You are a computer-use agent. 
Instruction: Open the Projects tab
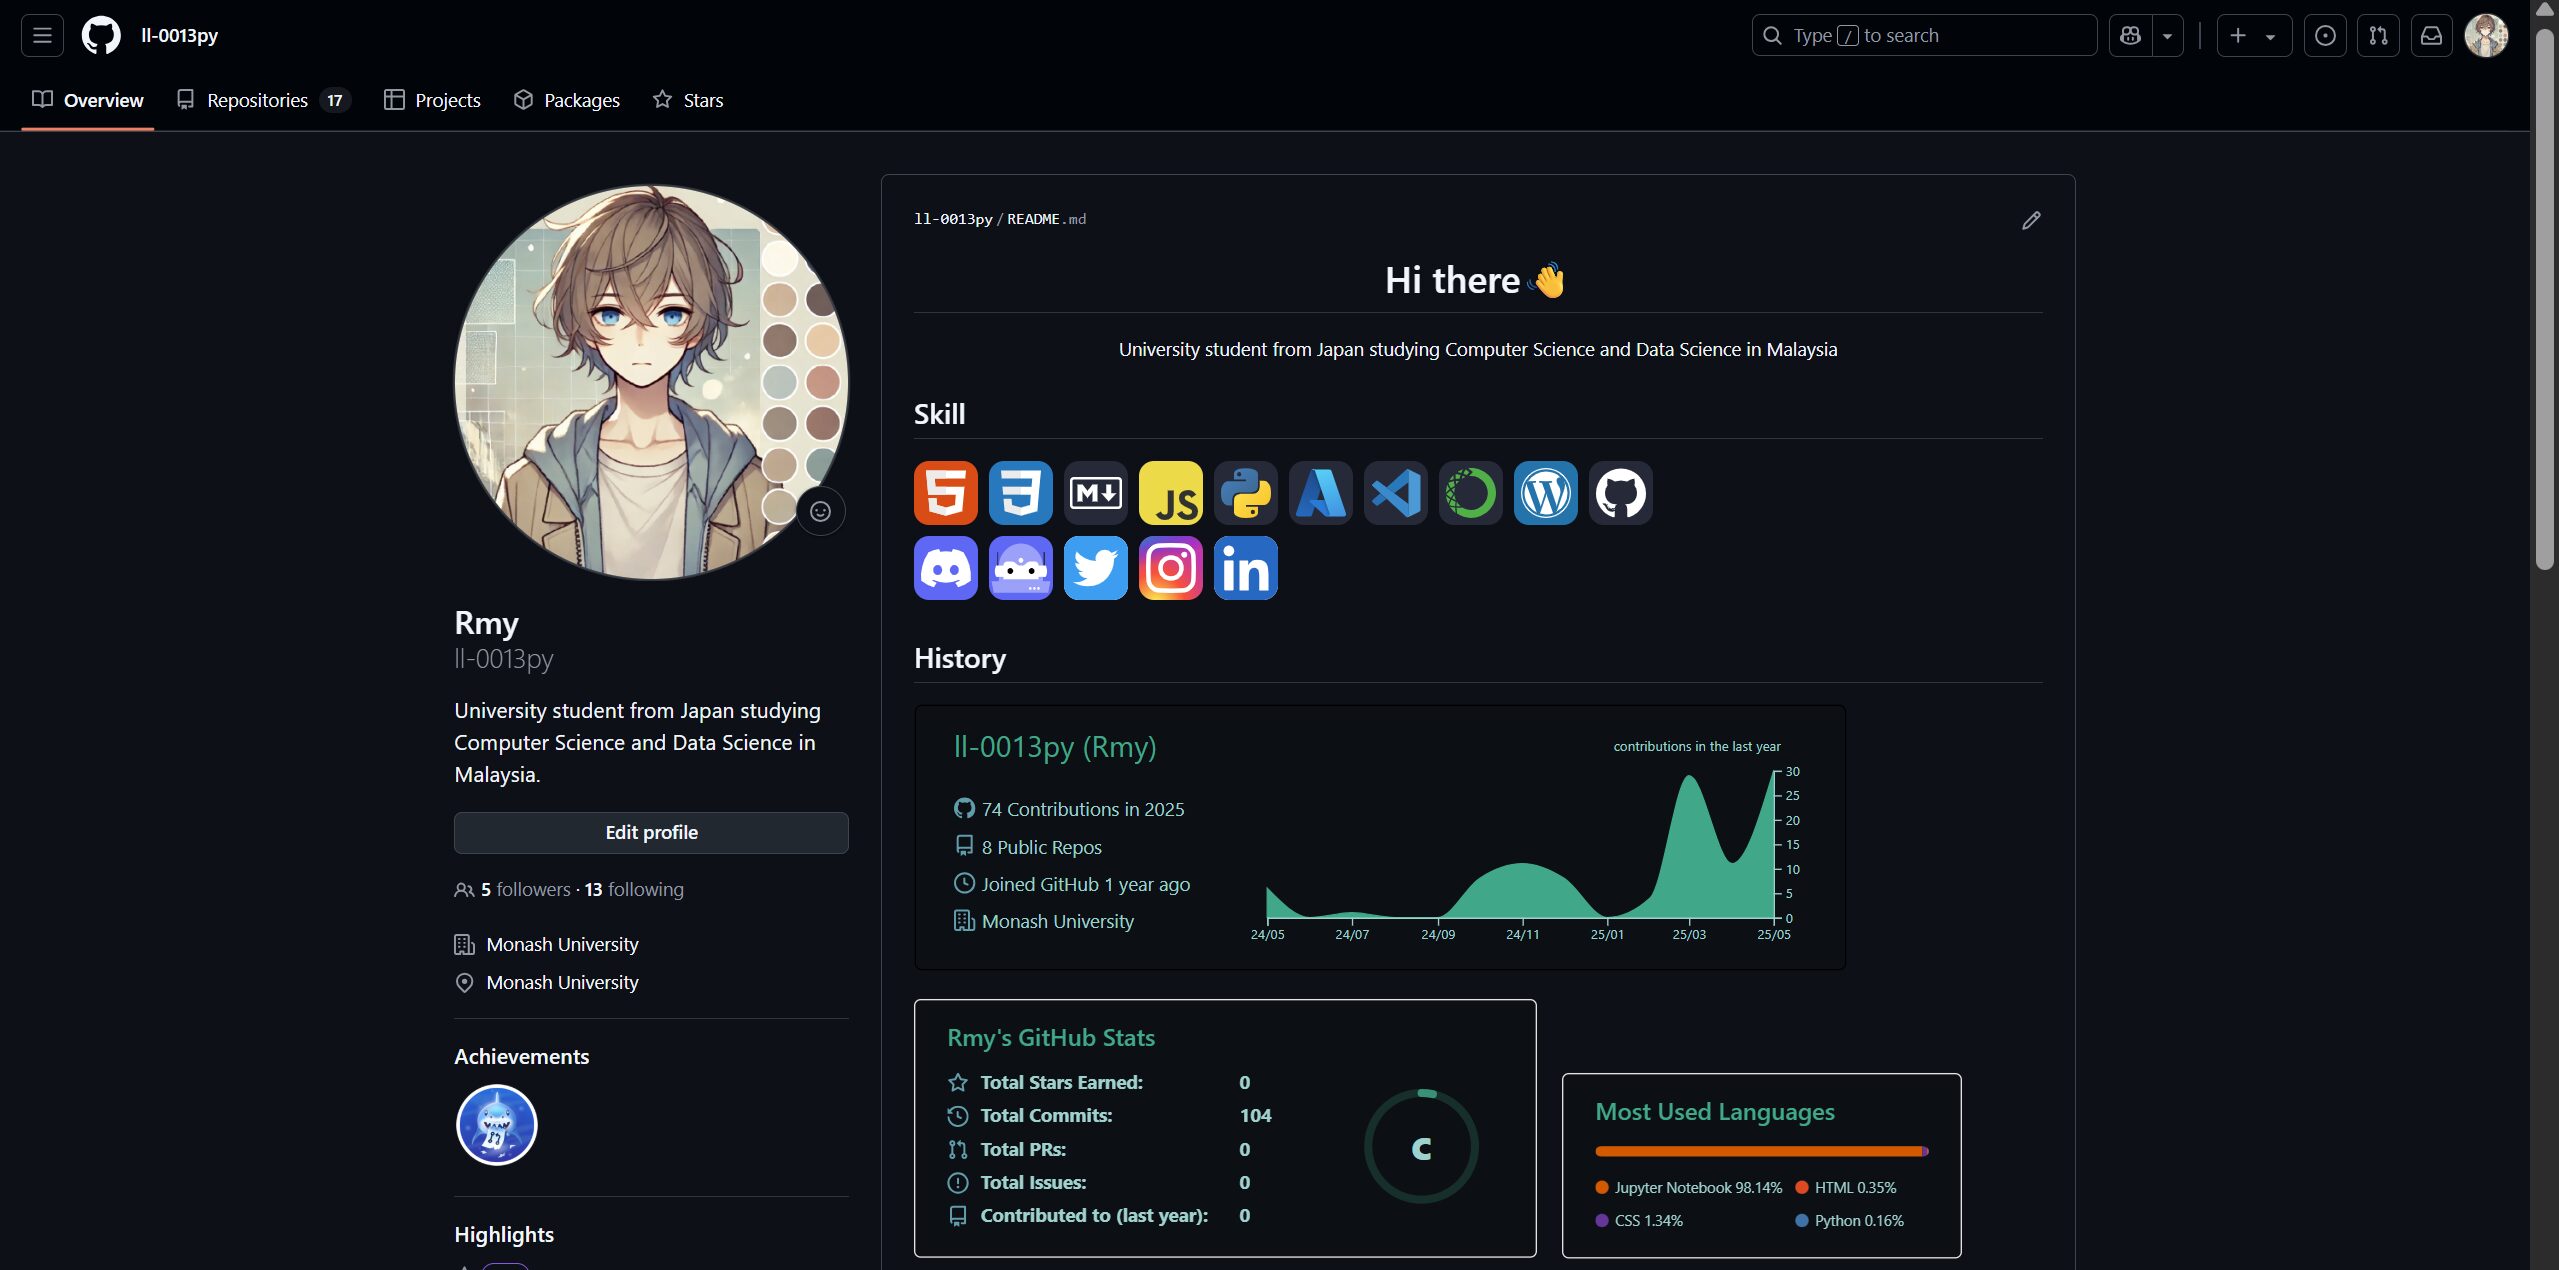[433, 100]
